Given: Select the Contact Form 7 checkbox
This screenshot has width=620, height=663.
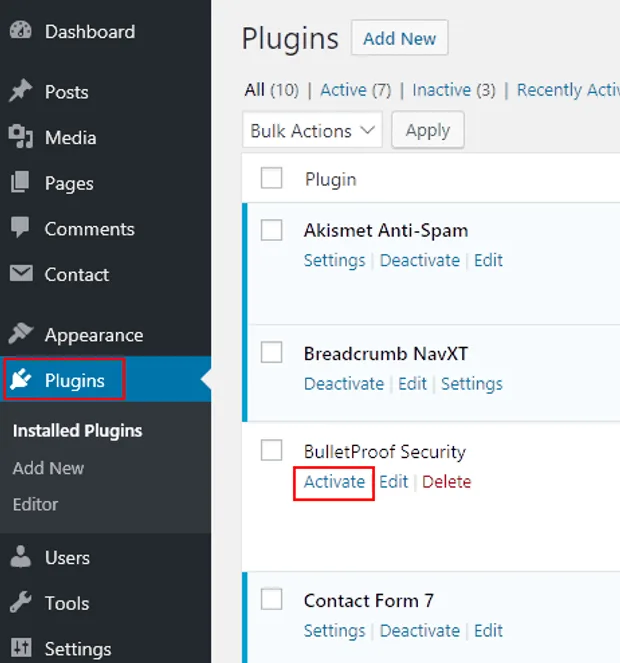Looking at the screenshot, I should [x=272, y=599].
